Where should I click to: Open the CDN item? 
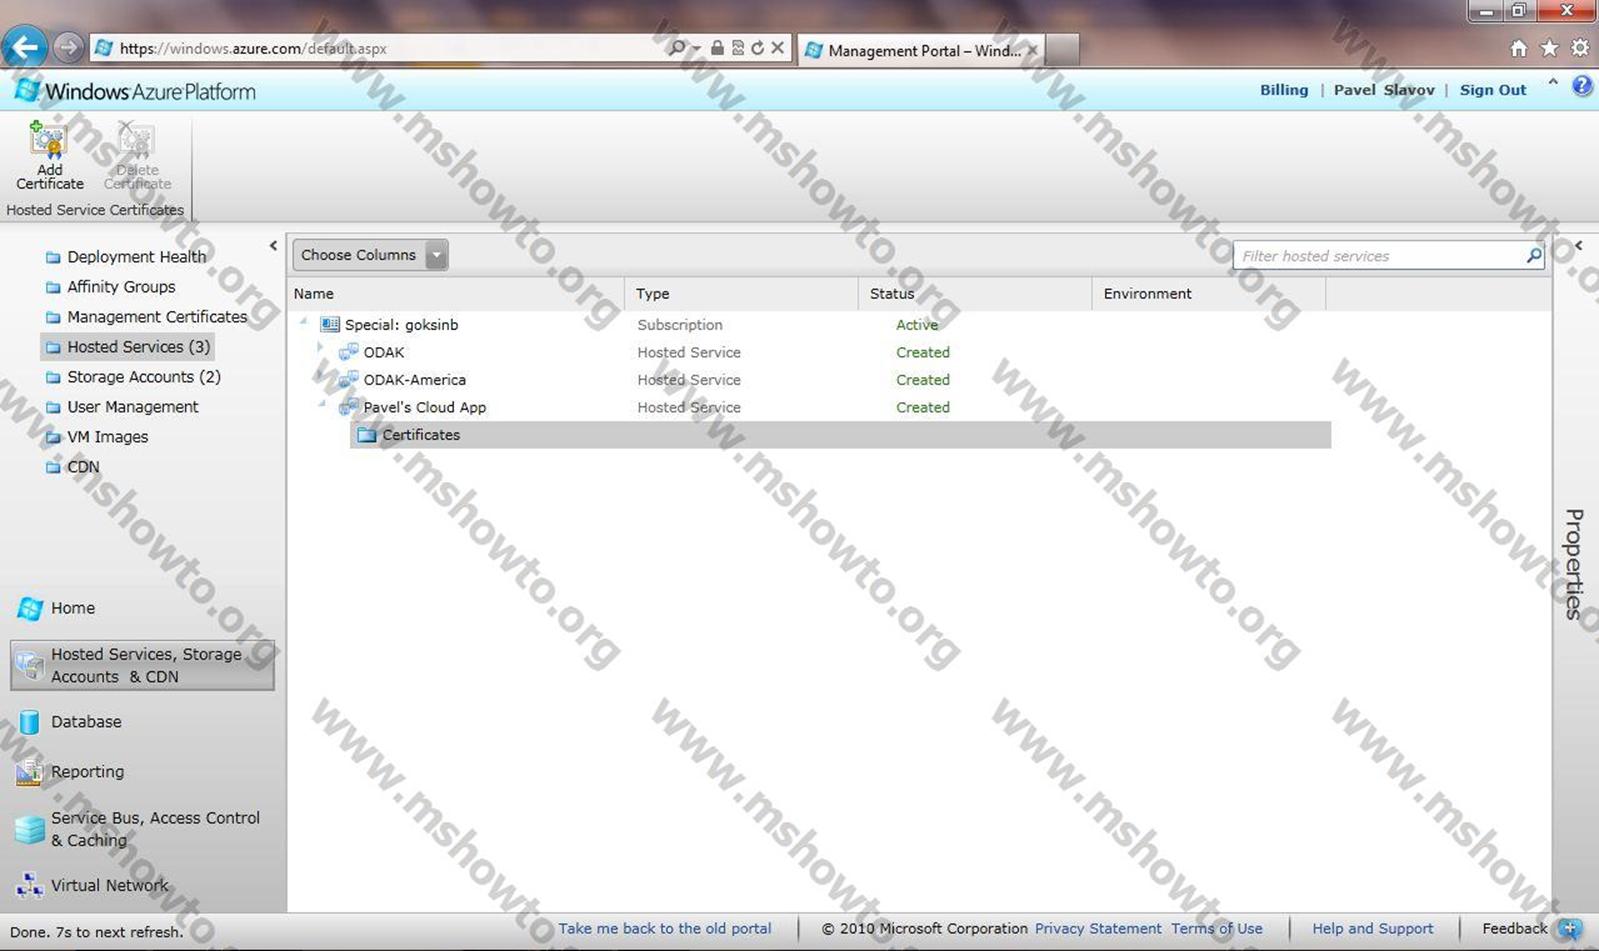pyautogui.click(x=83, y=467)
